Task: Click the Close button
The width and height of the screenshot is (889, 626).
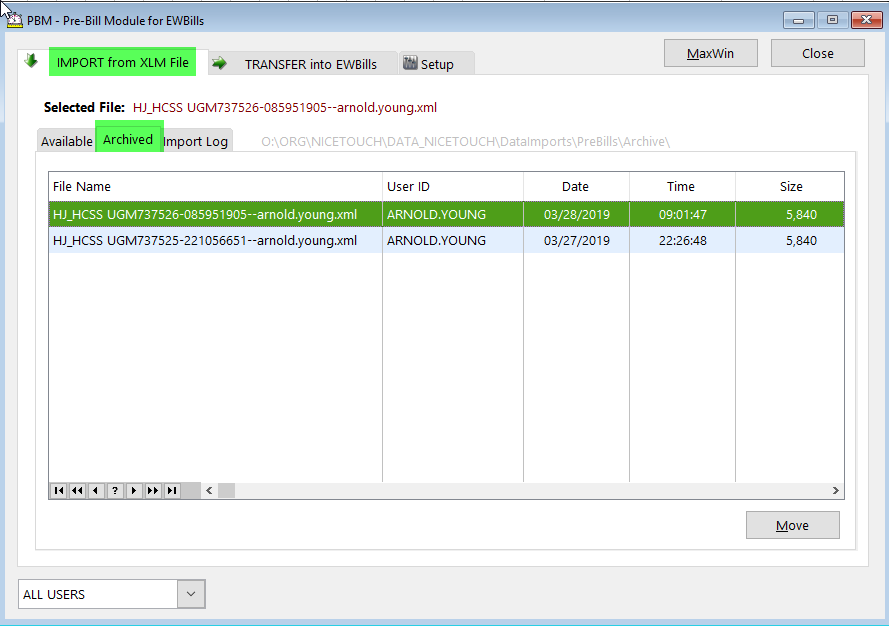Action: click(x=818, y=53)
